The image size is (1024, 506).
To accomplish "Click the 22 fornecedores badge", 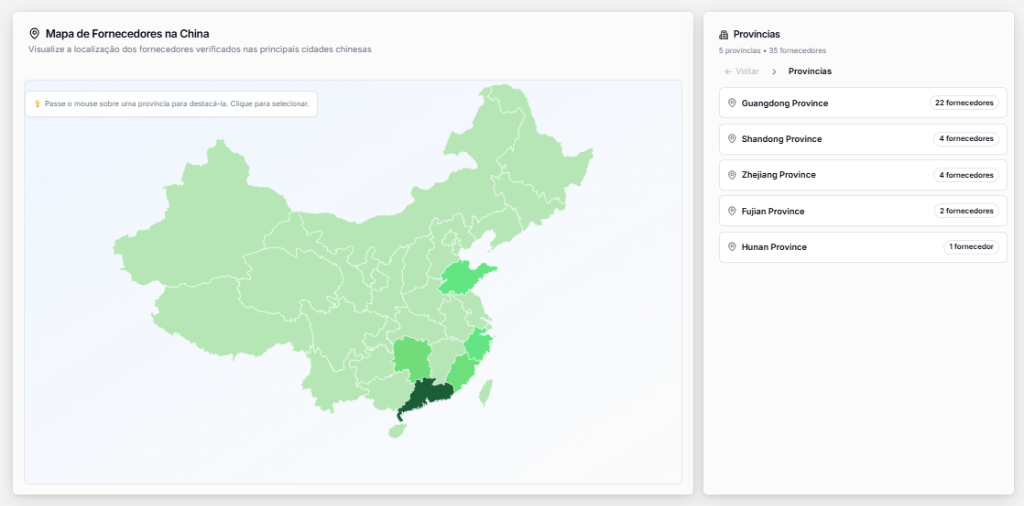I will tap(964, 103).
